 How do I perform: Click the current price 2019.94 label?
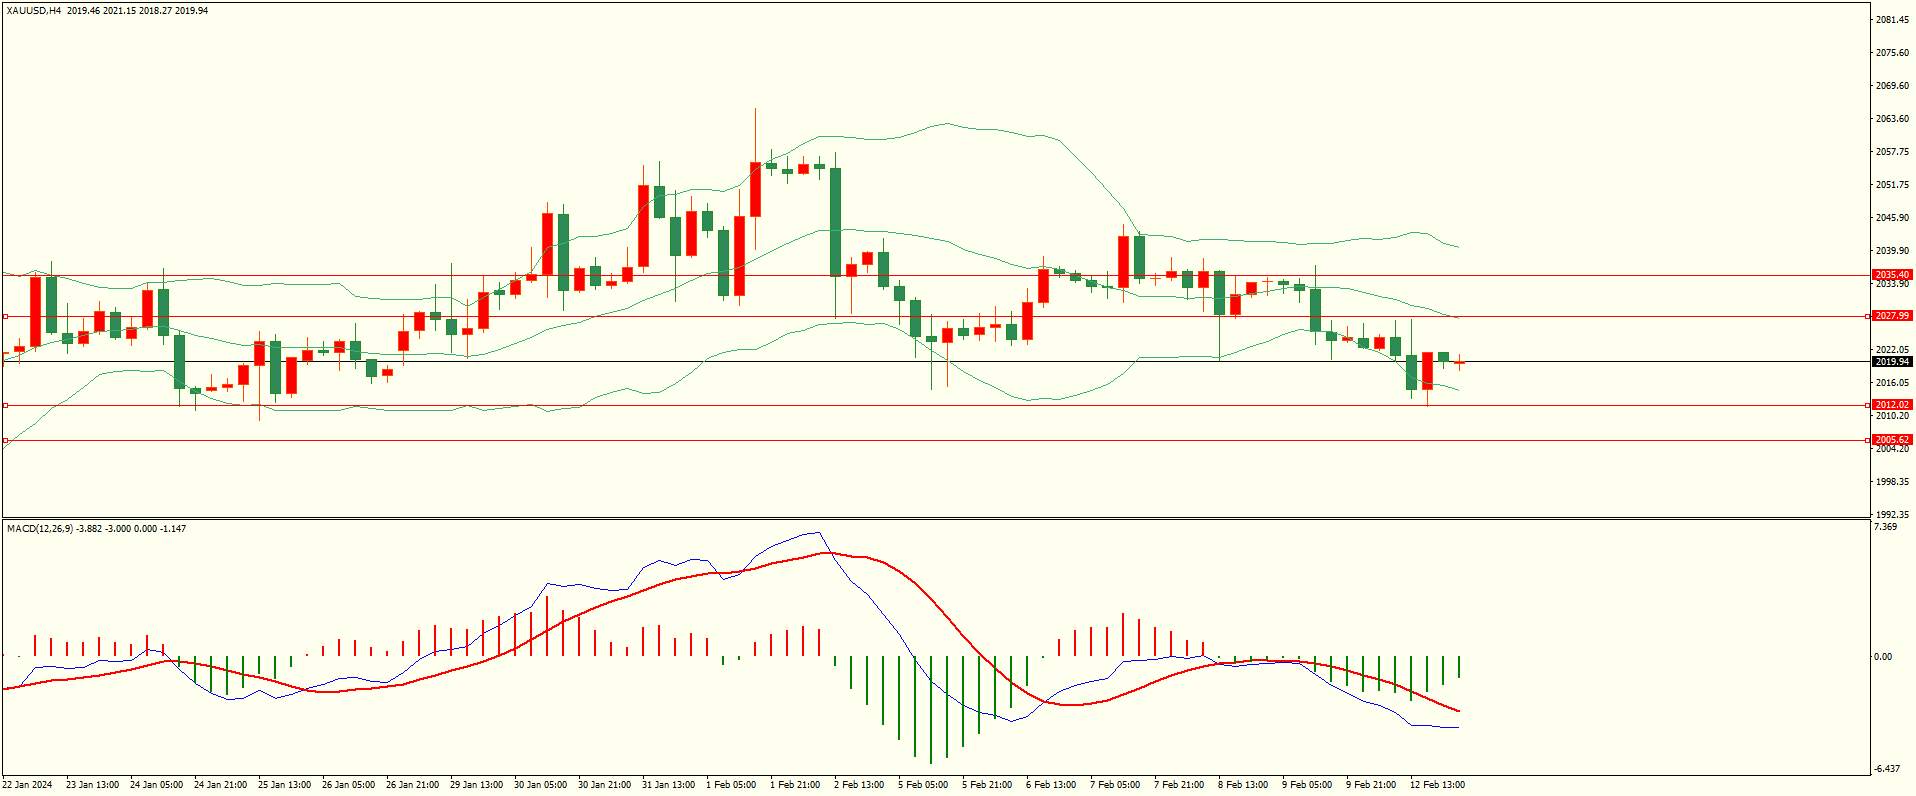pos(1892,362)
